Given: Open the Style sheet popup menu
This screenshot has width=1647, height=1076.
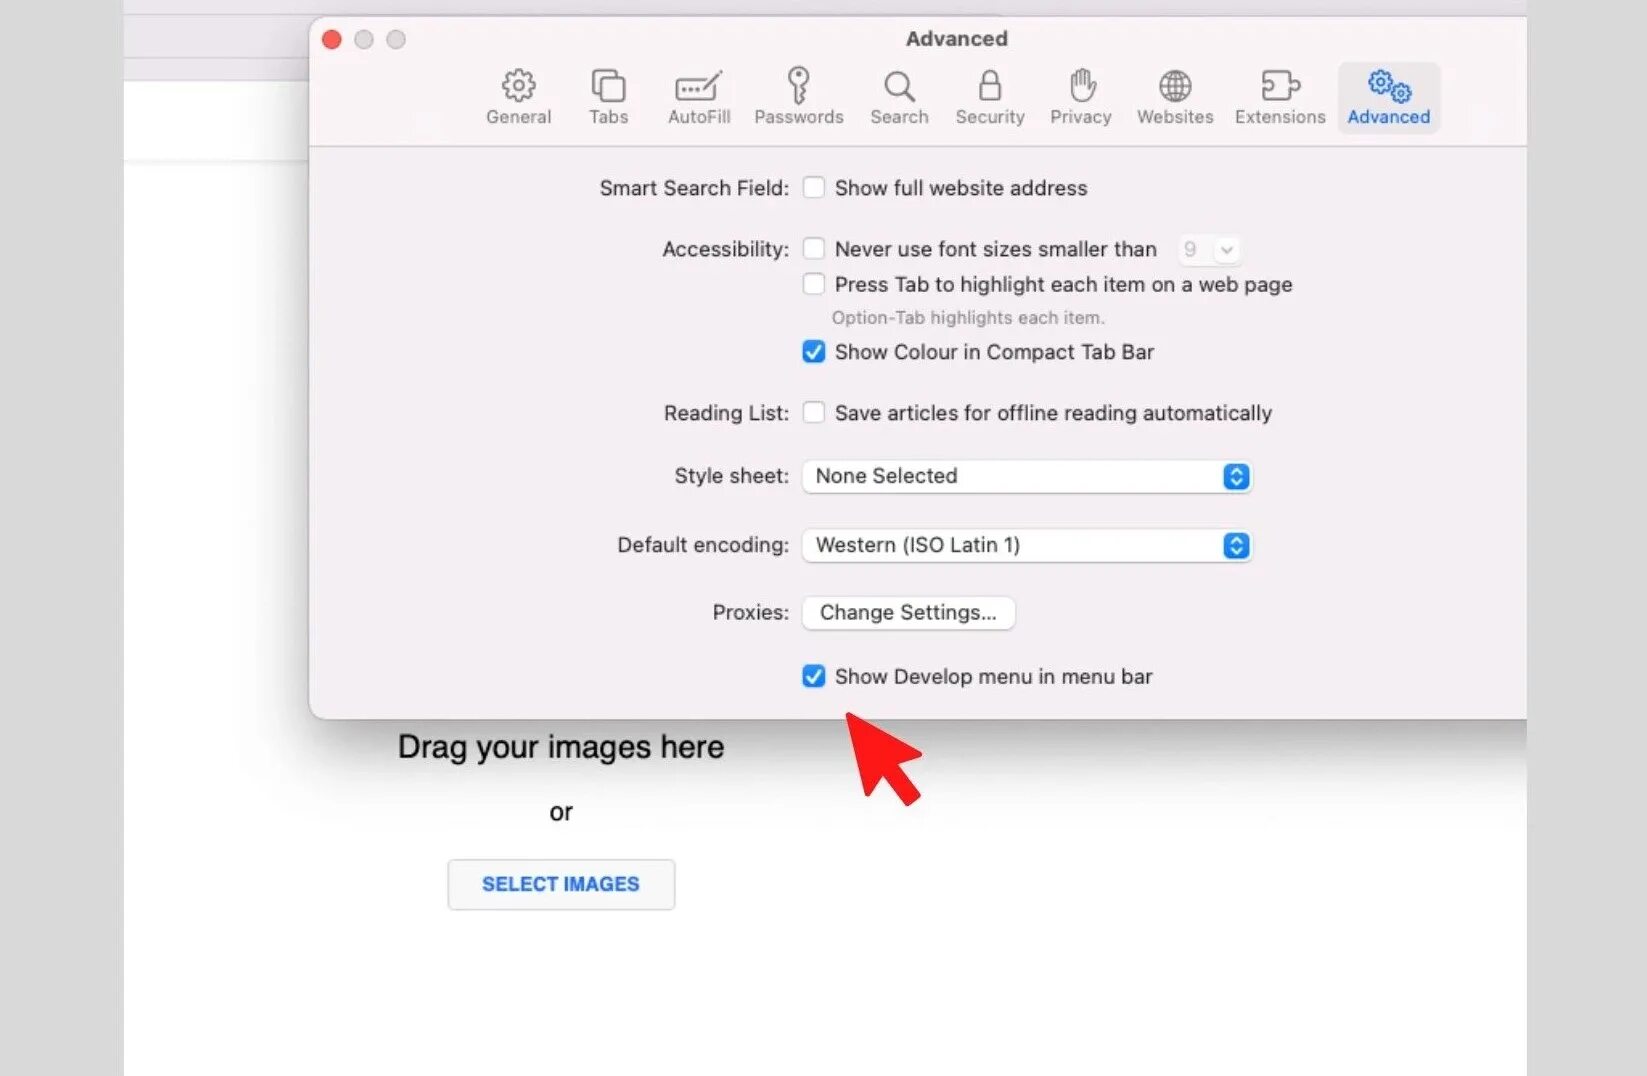Looking at the screenshot, I should pyautogui.click(x=1026, y=476).
